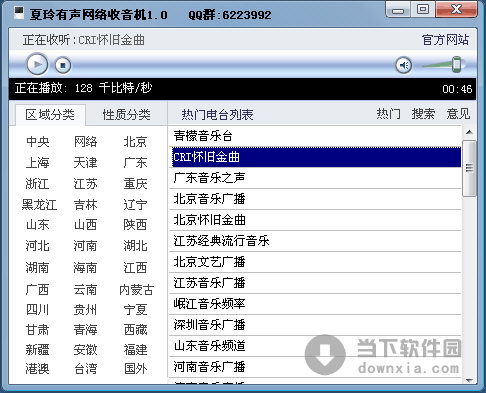Choose the 国外 category

pyautogui.click(x=135, y=369)
